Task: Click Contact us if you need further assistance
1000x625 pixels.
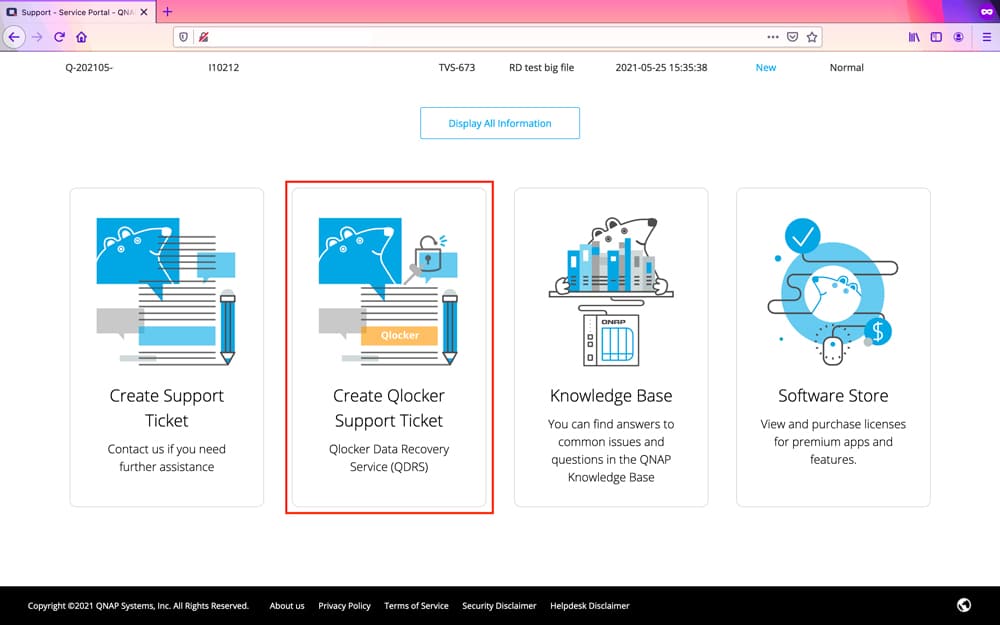Action: 166,458
